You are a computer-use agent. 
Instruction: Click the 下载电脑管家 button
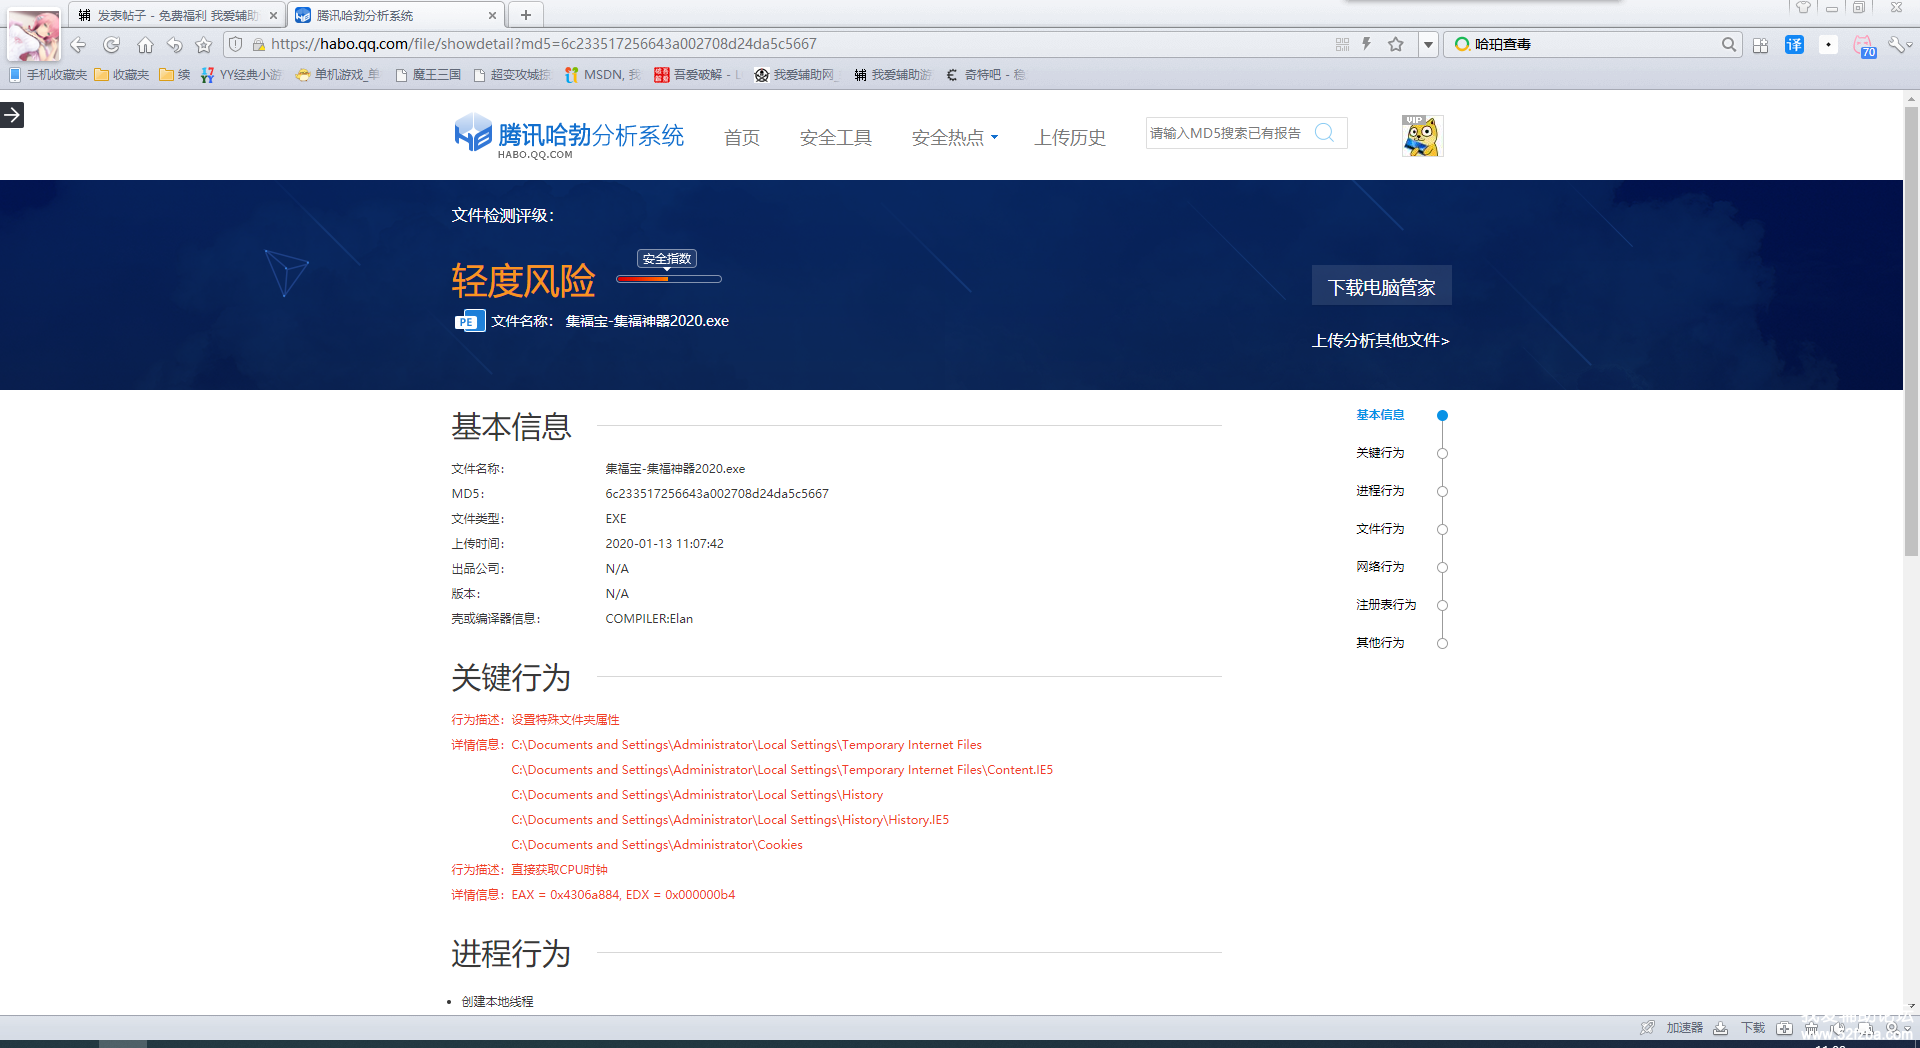tap(1382, 287)
